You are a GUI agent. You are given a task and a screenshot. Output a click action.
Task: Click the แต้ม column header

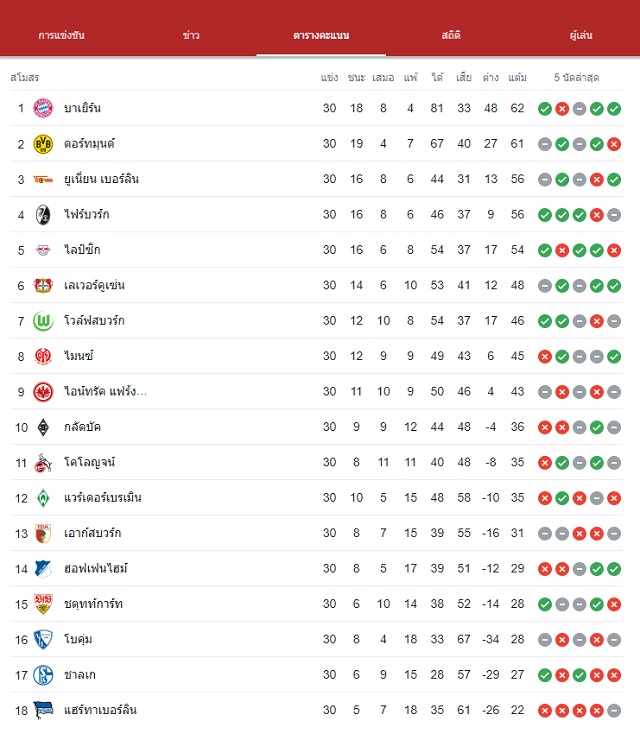point(517,77)
